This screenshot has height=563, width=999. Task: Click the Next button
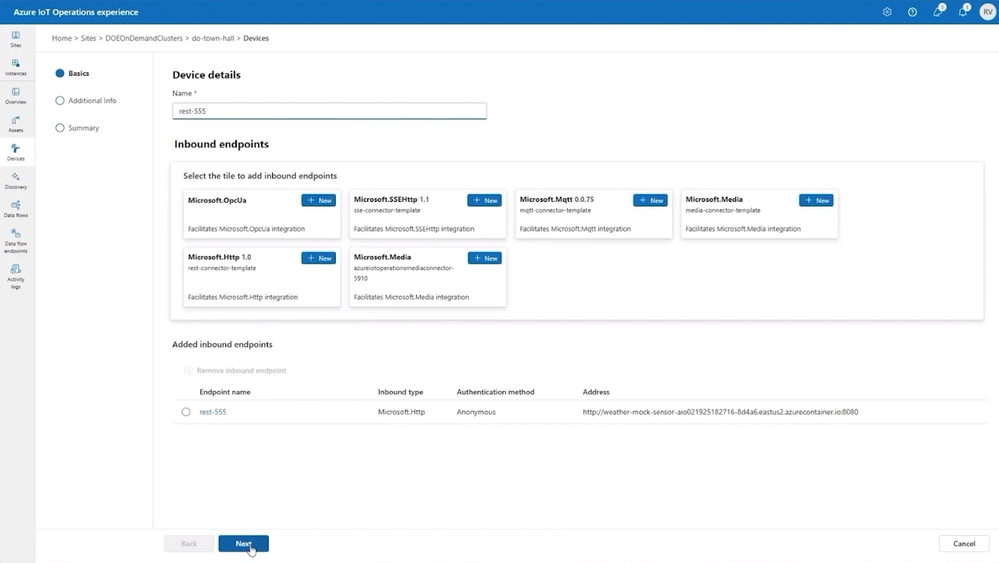(x=243, y=543)
